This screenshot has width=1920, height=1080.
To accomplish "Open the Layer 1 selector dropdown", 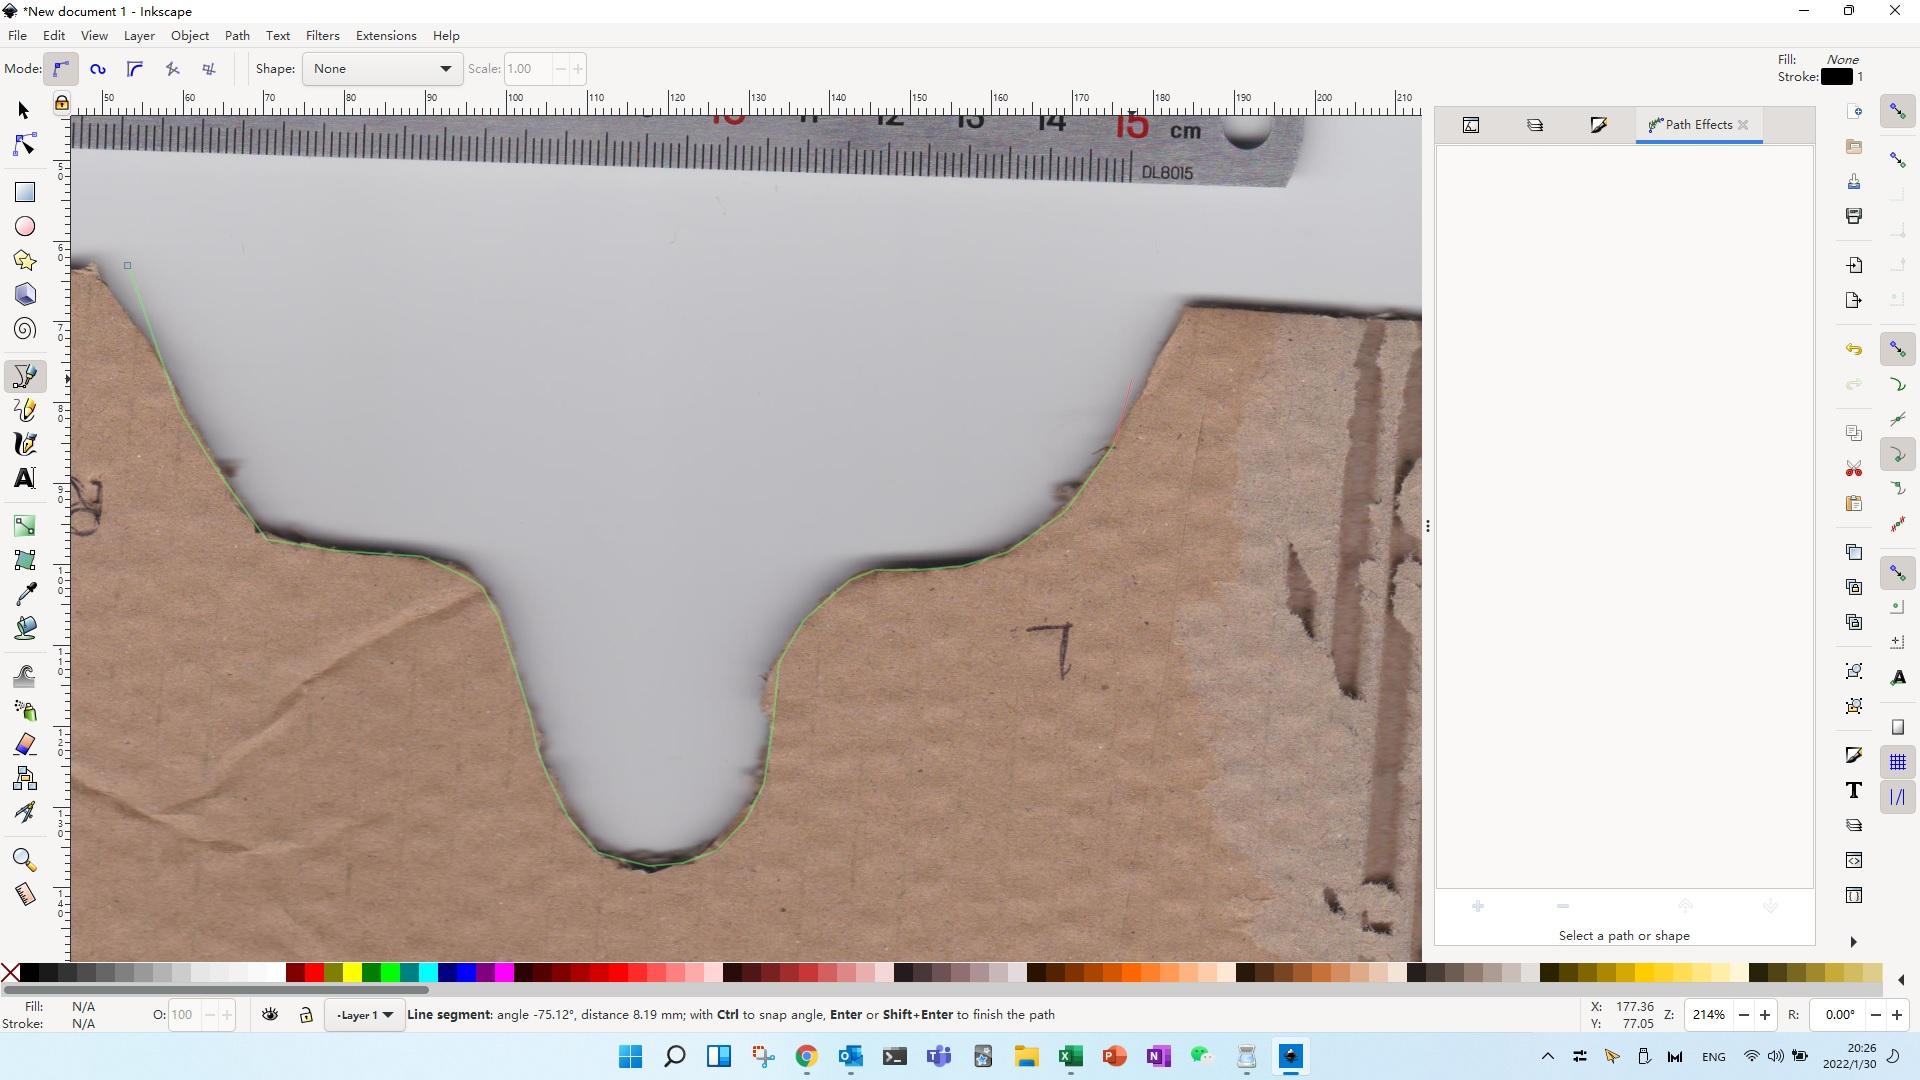I will 363,1014.
